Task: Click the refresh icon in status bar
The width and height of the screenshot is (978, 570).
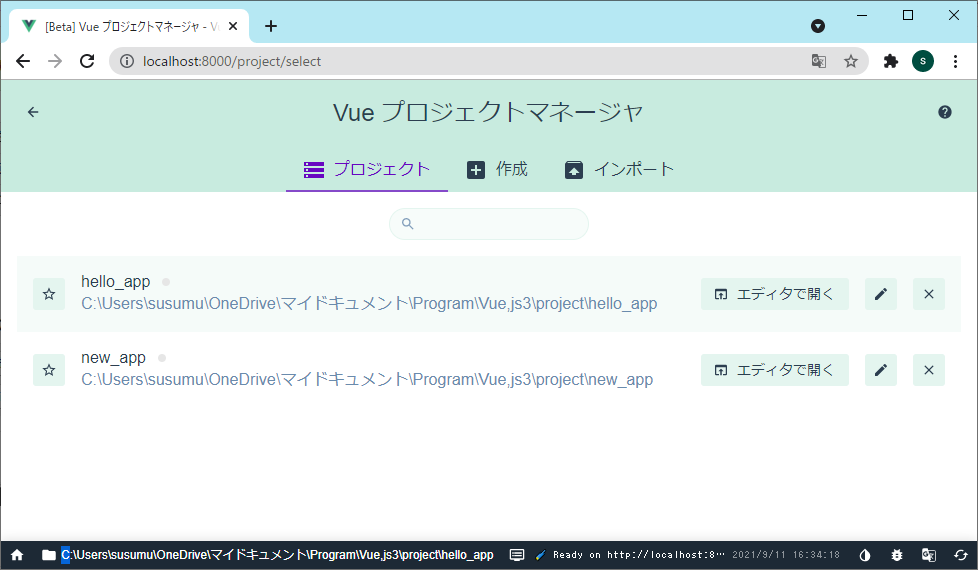Action: (961, 555)
